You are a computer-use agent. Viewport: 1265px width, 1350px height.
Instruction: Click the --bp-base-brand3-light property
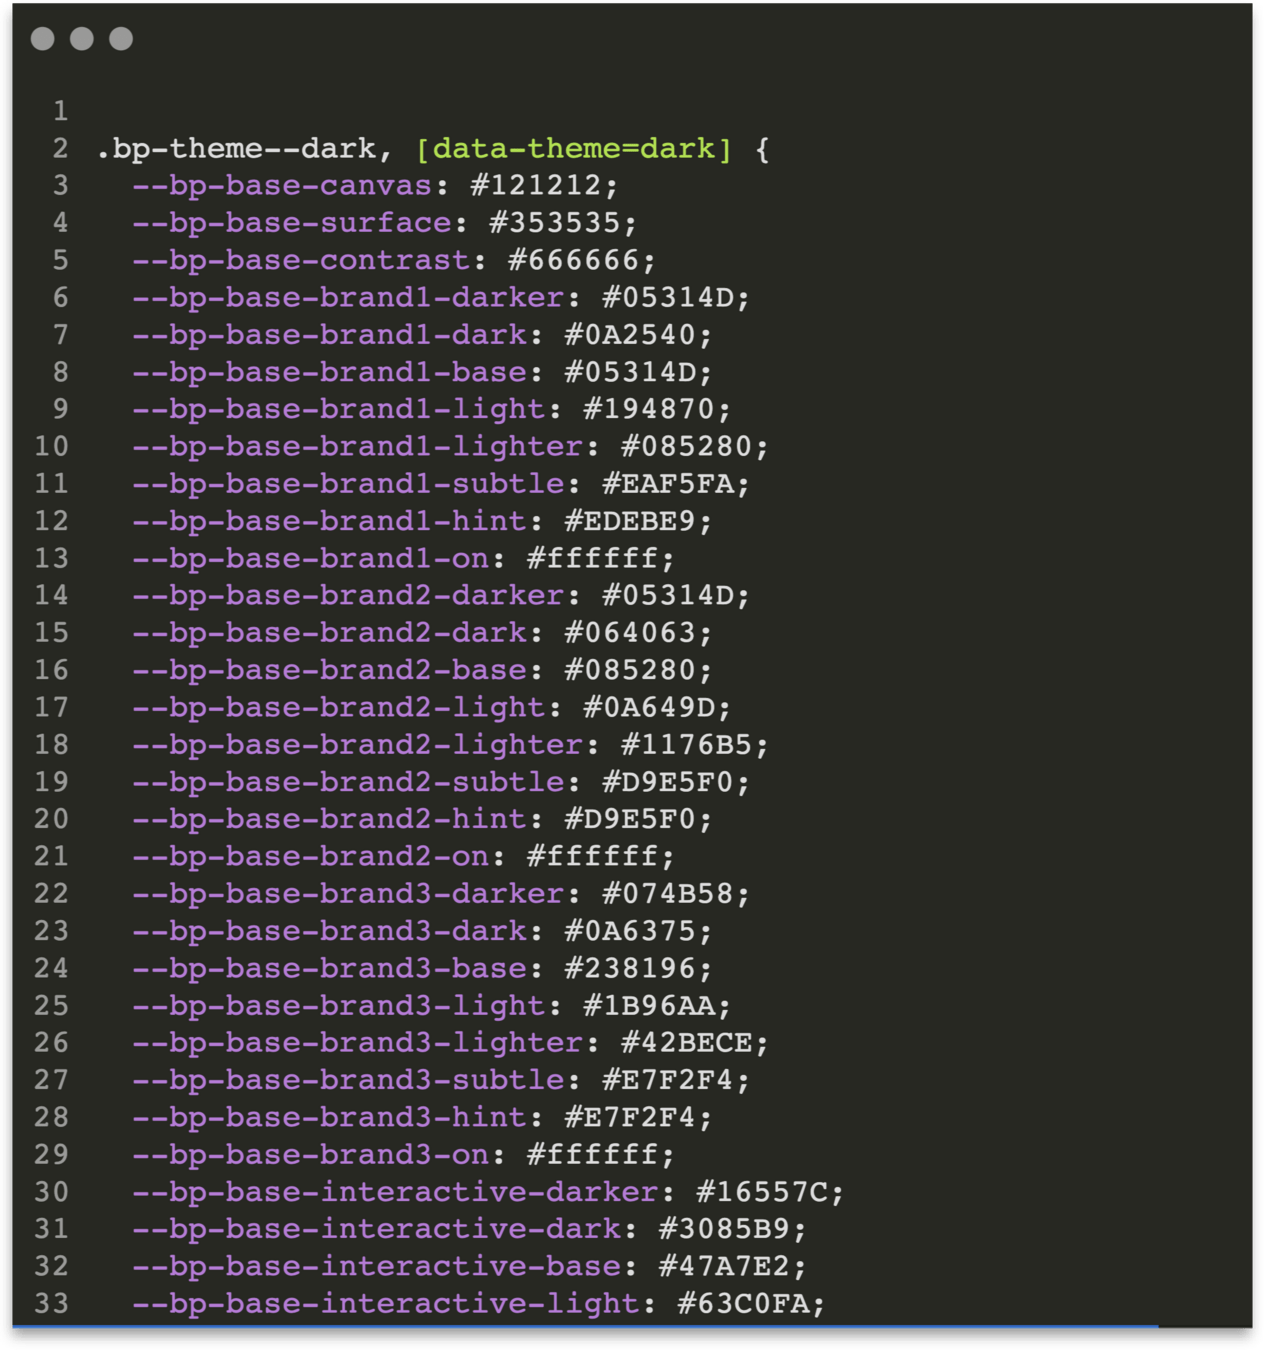339,1006
